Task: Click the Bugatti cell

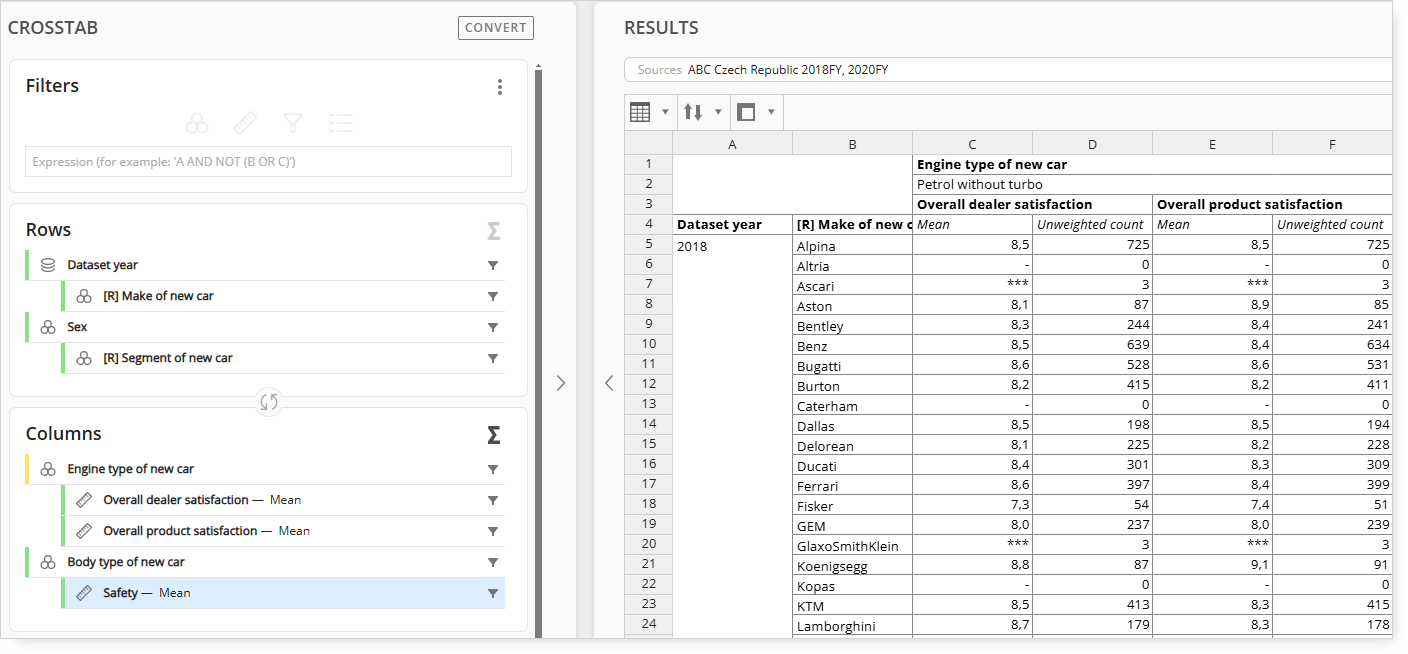Action: point(852,365)
